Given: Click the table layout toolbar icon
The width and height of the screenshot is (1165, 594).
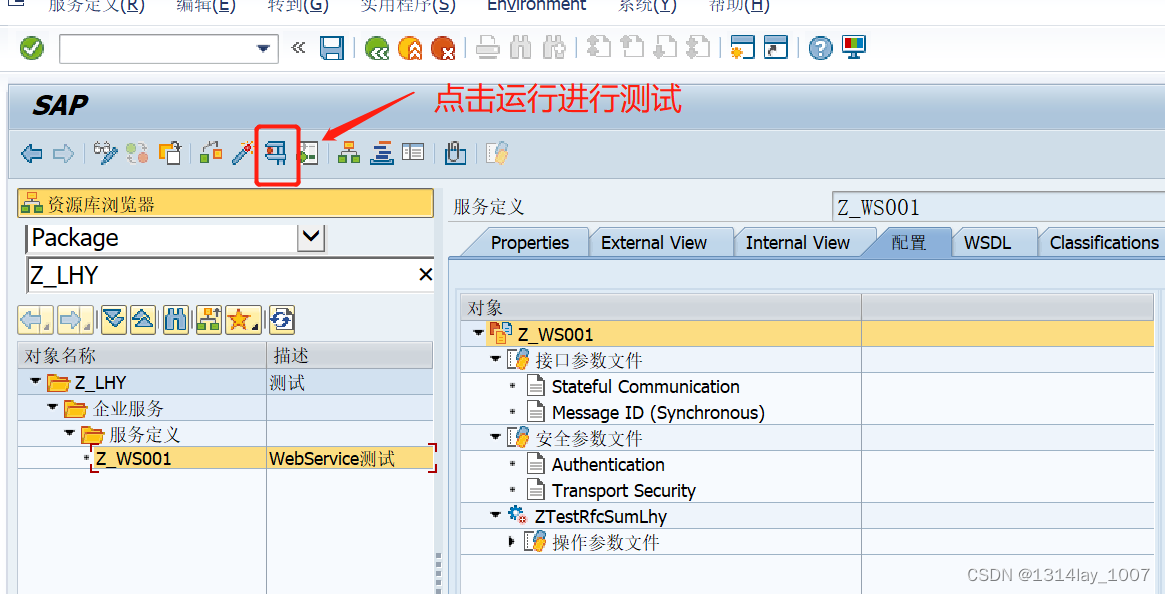Looking at the screenshot, I should tap(413, 152).
